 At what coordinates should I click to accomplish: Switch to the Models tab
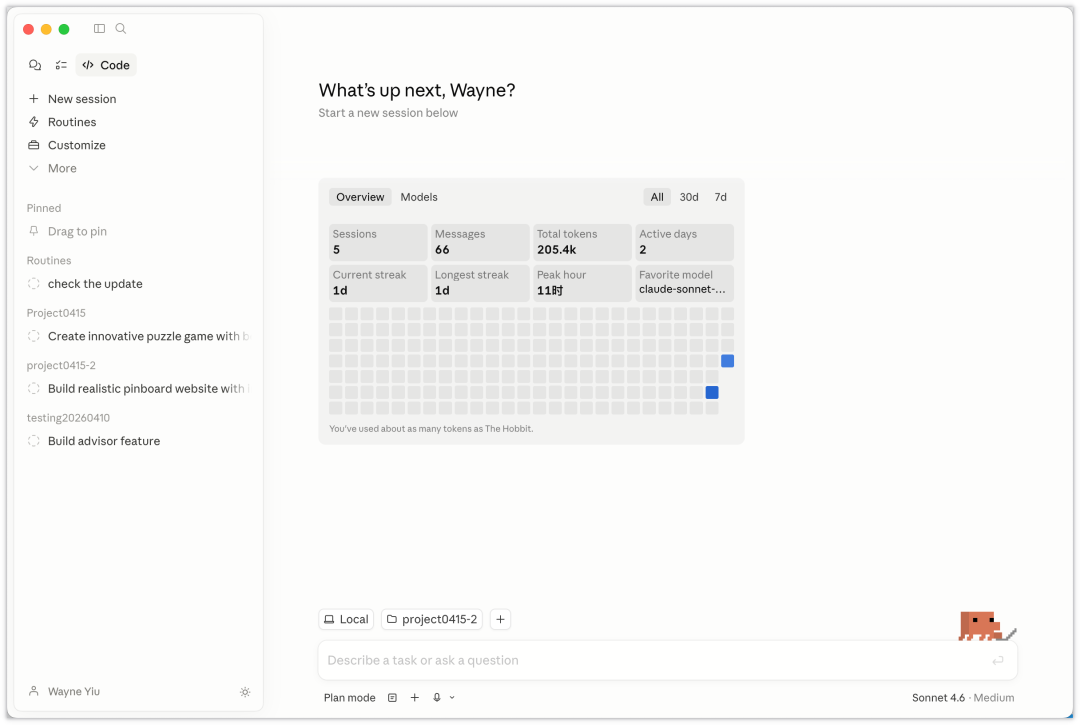pos(419,197)
